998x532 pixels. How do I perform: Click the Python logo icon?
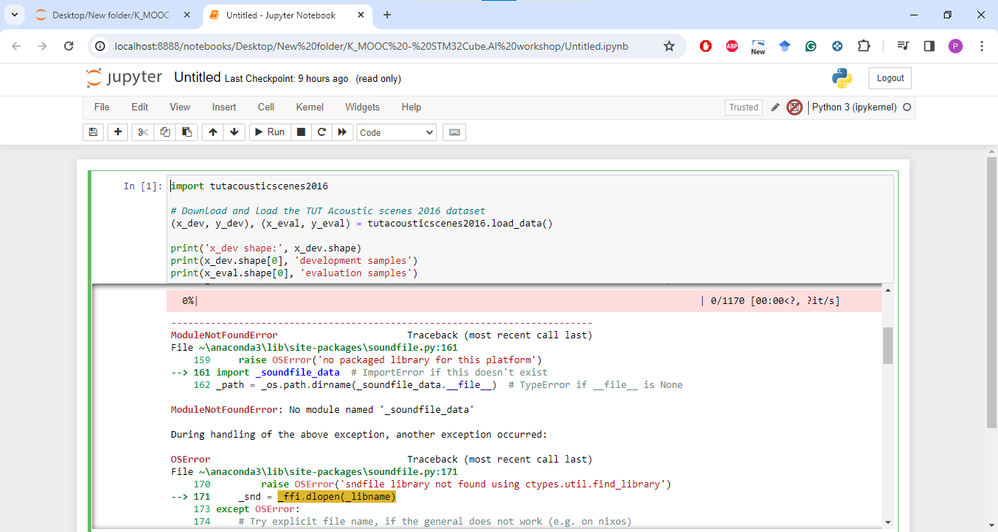click(842, 78)
